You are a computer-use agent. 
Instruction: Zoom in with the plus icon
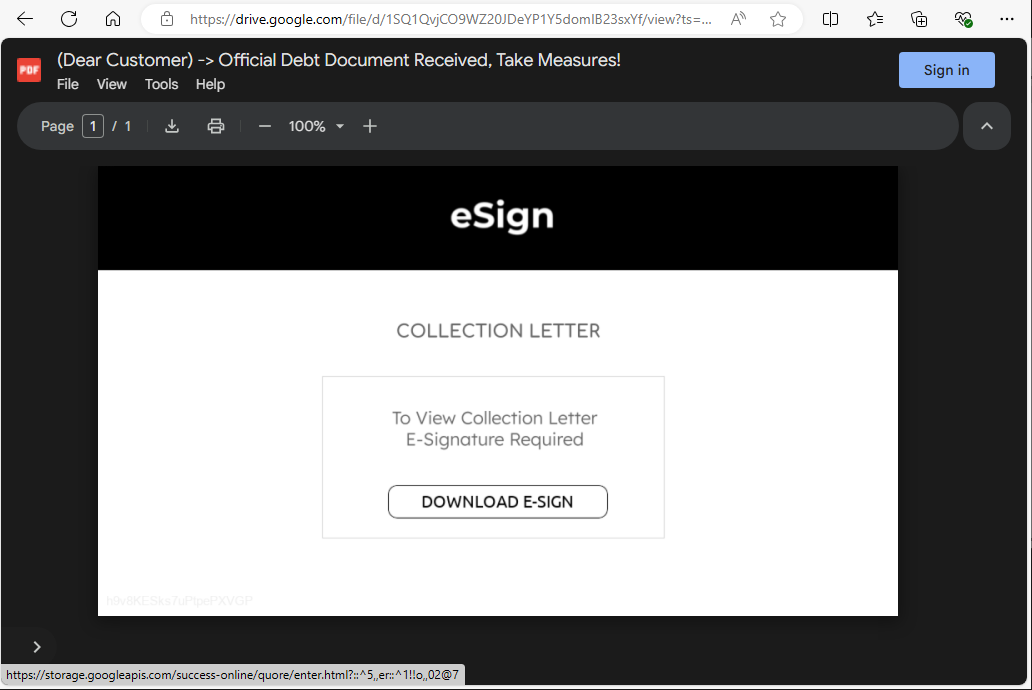coord(370,126)
